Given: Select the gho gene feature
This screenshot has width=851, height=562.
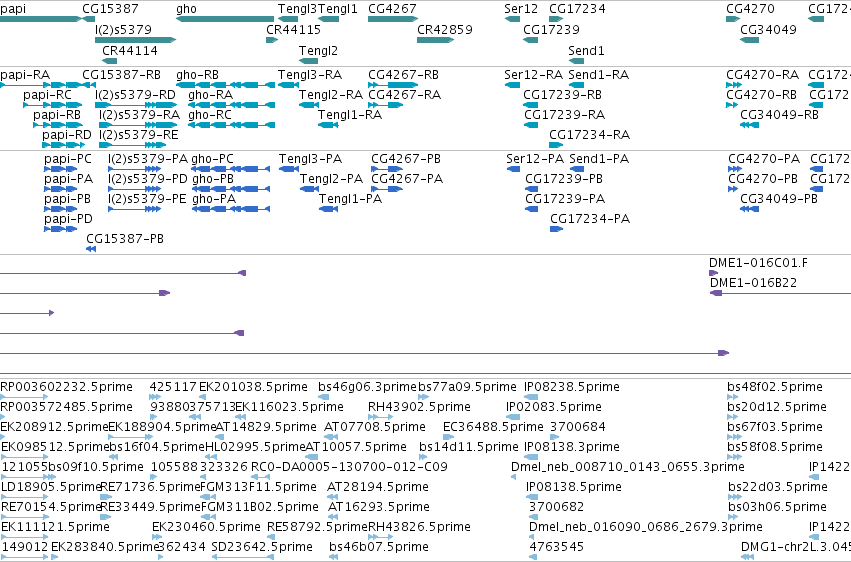Looking at the screenshot, I should pos(225,19).
